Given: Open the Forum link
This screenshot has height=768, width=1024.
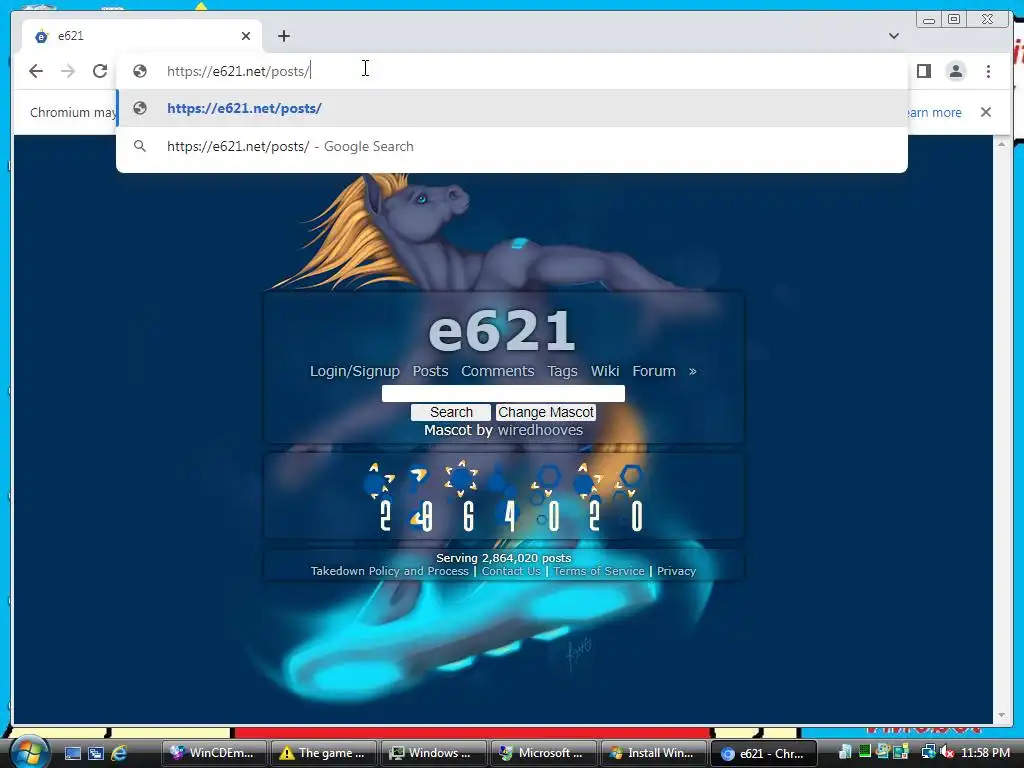Looking at the screenshot, I should tap(654, 371).
